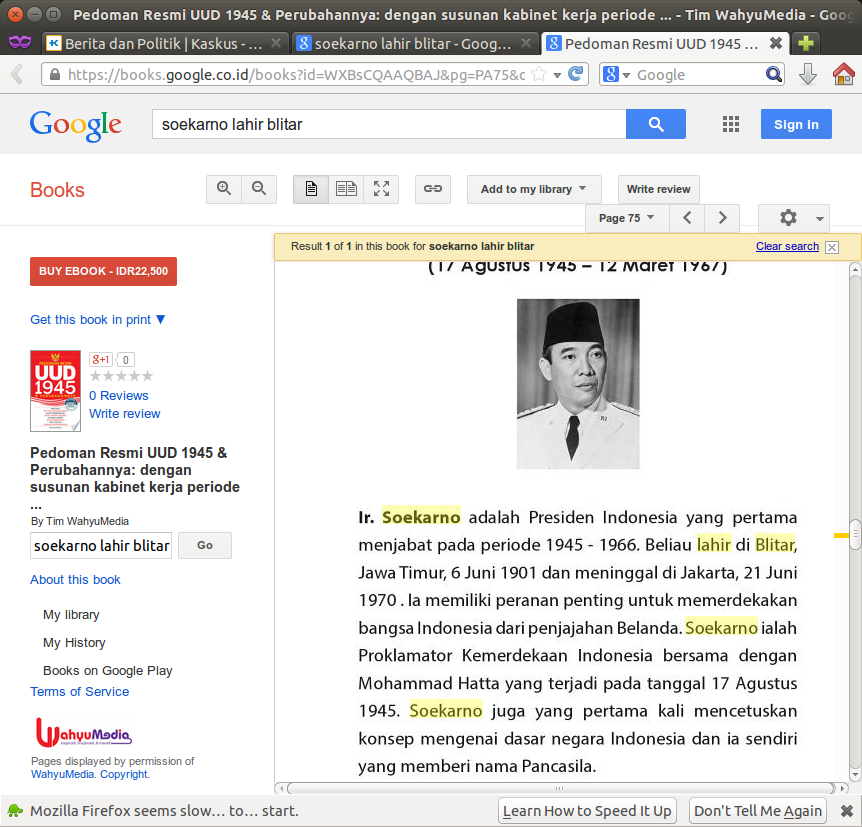This screenshot has height=827, width=862.
Task: Click the in-book search input field
Action: 101,545
